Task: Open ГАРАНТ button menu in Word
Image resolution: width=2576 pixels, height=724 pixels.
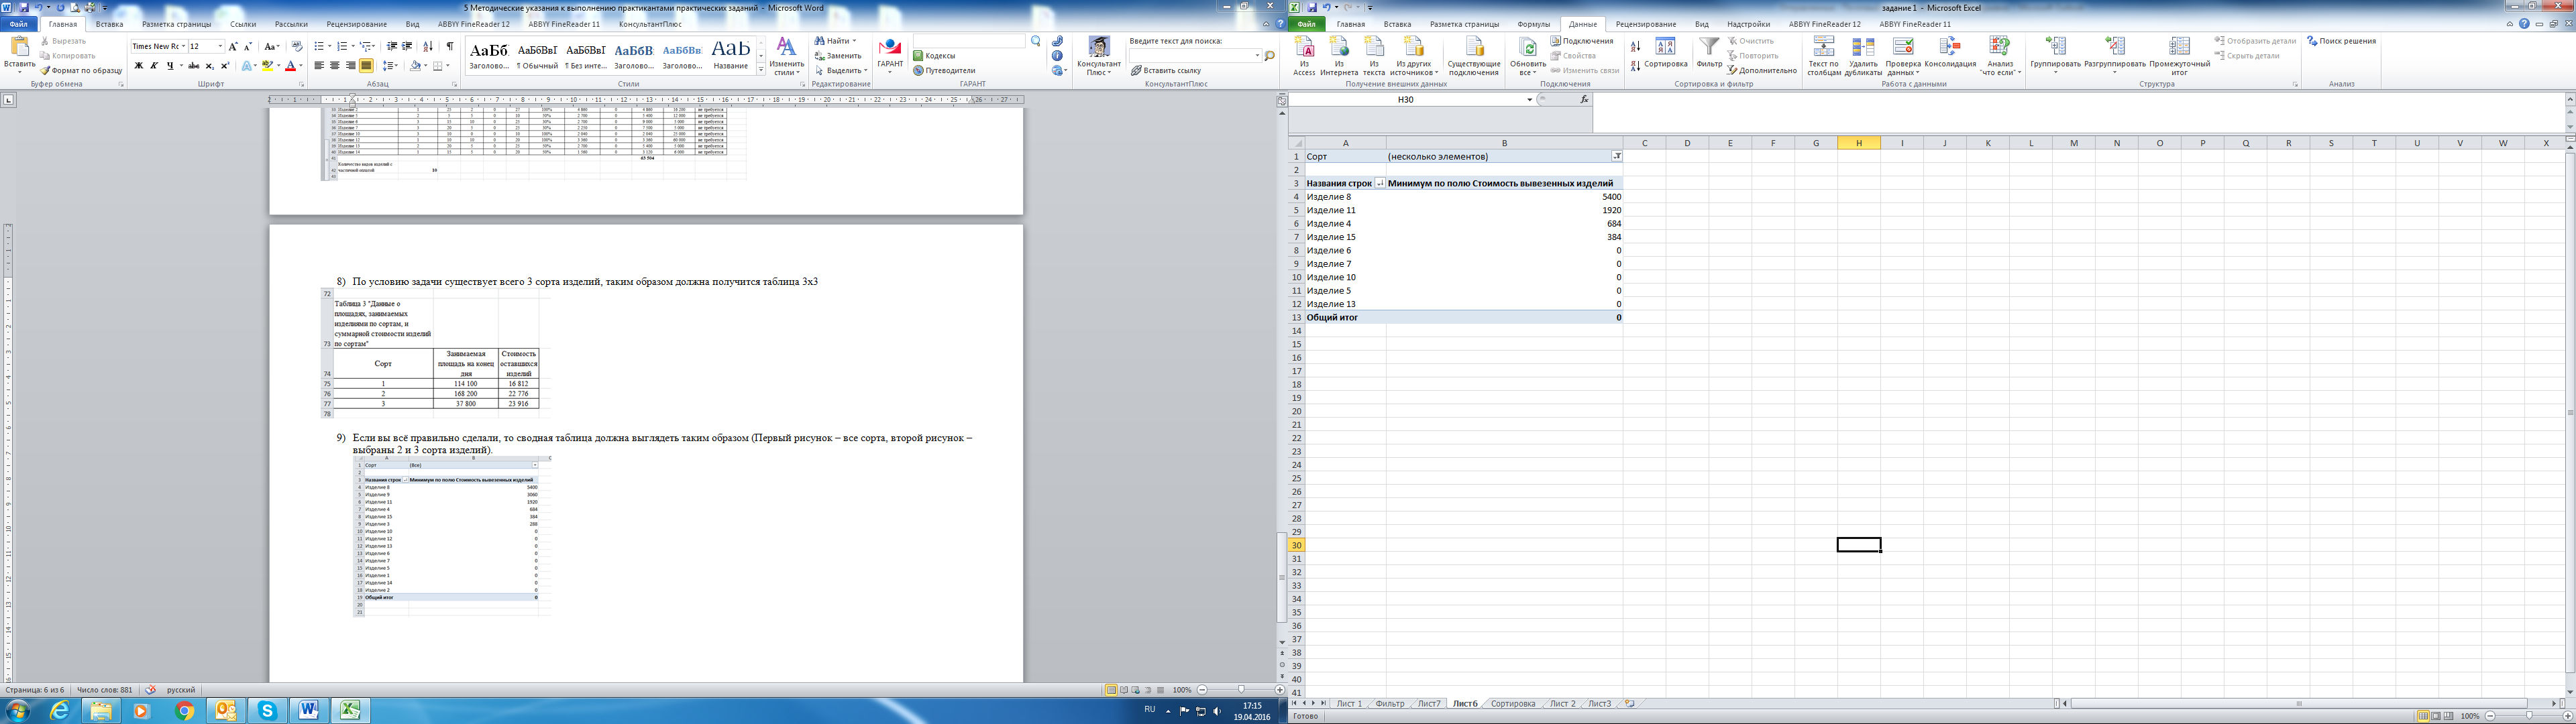Action: pyautogui.click(x=890, y=57)
